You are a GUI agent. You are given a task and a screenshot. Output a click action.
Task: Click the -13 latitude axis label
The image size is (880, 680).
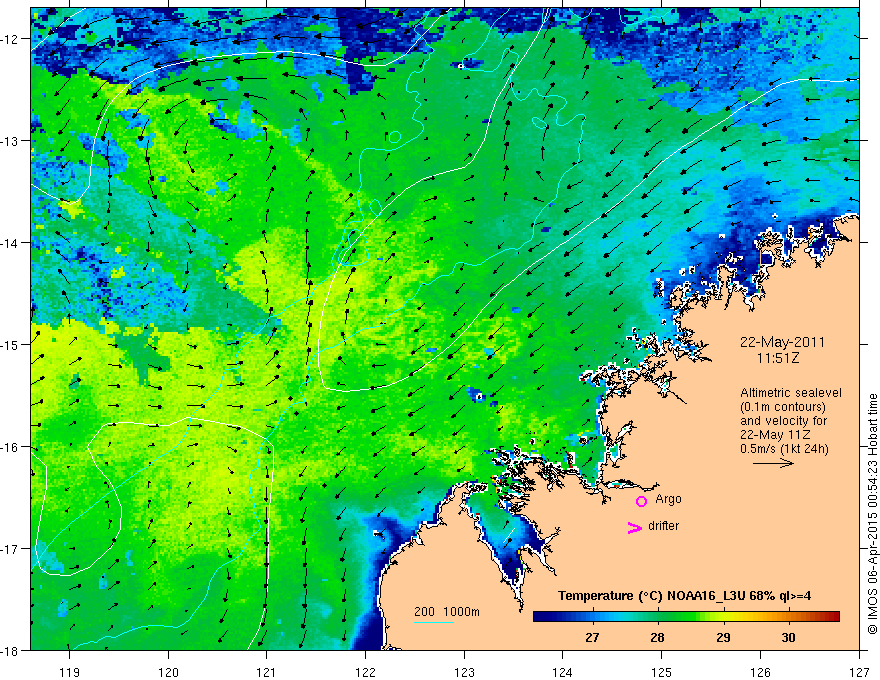[x=11, y=141]
